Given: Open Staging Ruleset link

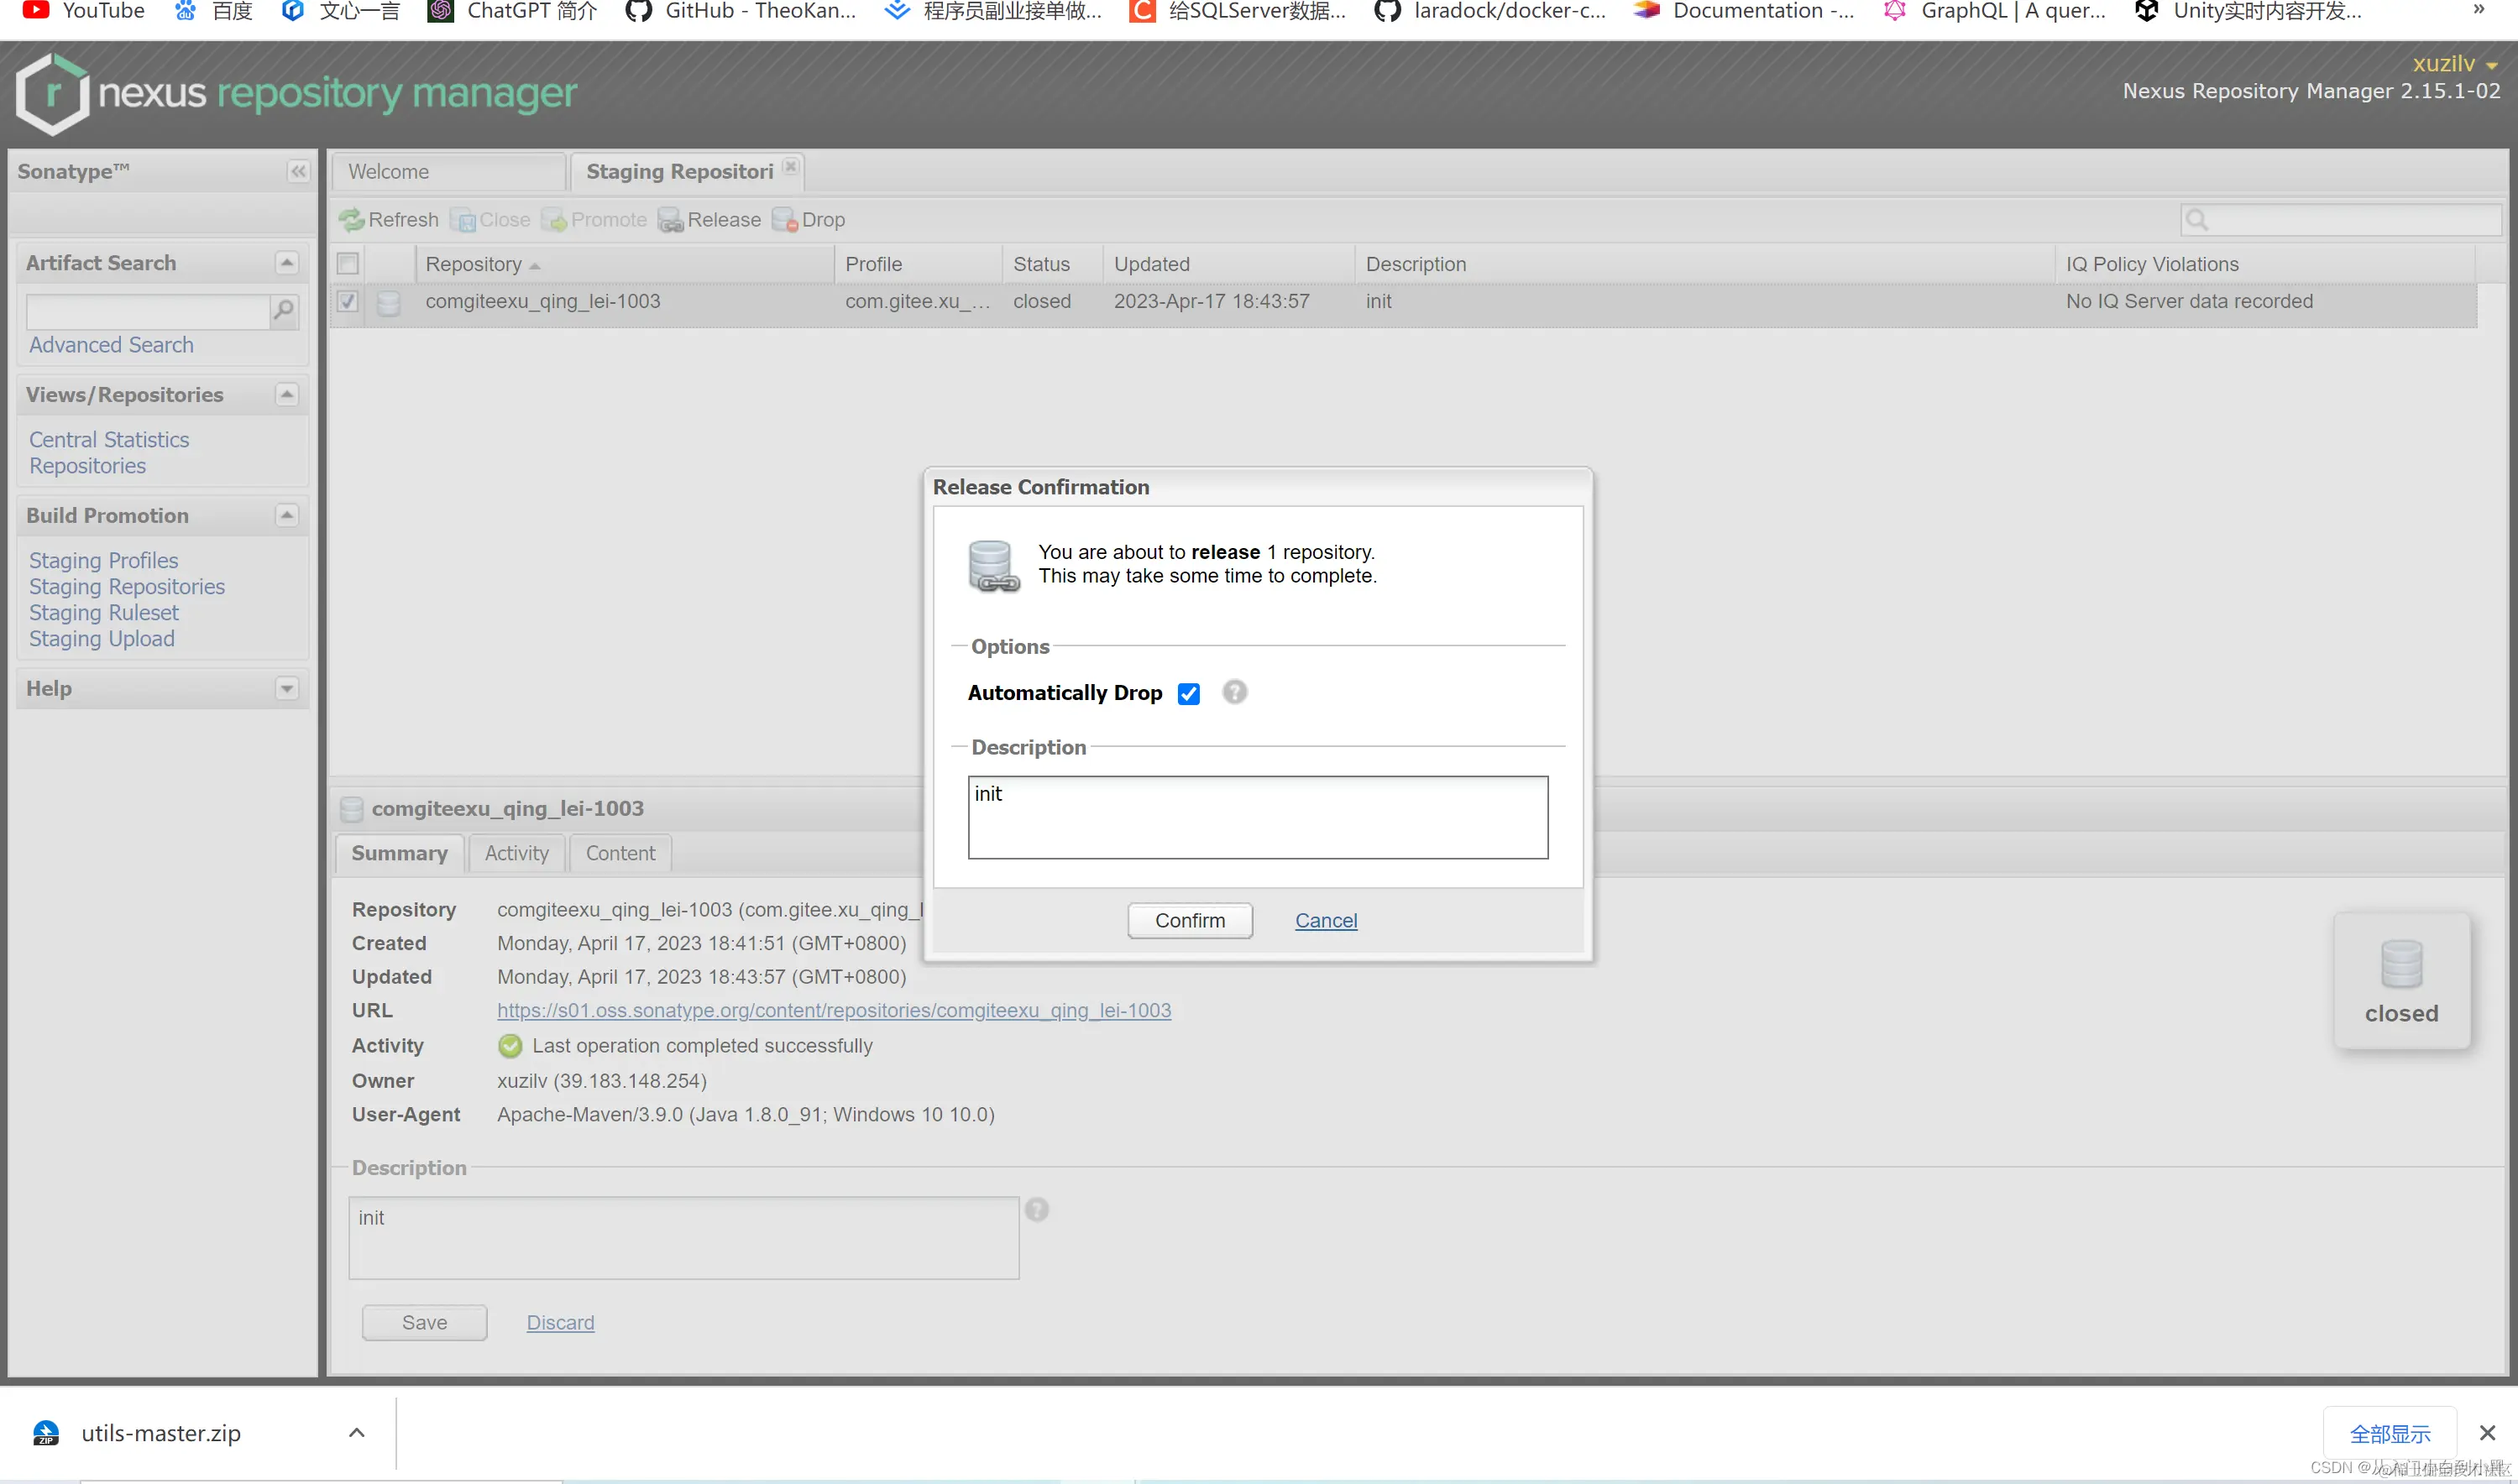Looking at the screenshot, I should pos(103,613).
